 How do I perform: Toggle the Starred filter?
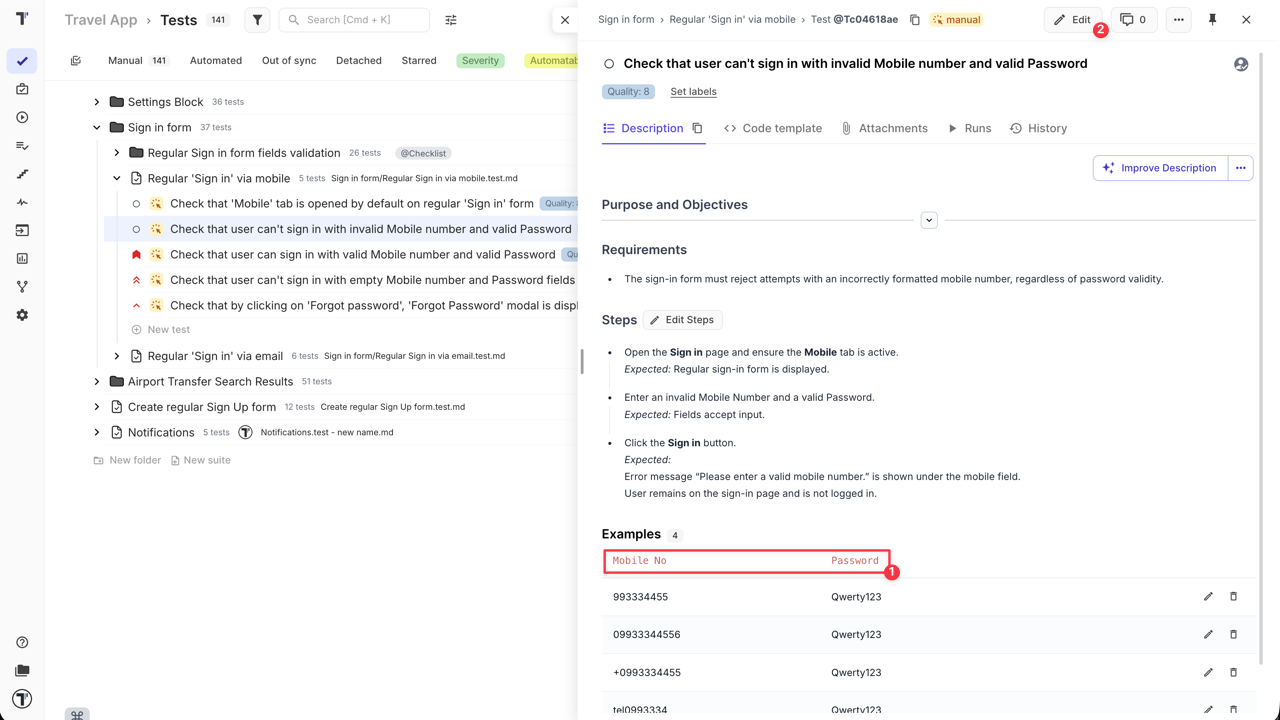tap(419, 60)
